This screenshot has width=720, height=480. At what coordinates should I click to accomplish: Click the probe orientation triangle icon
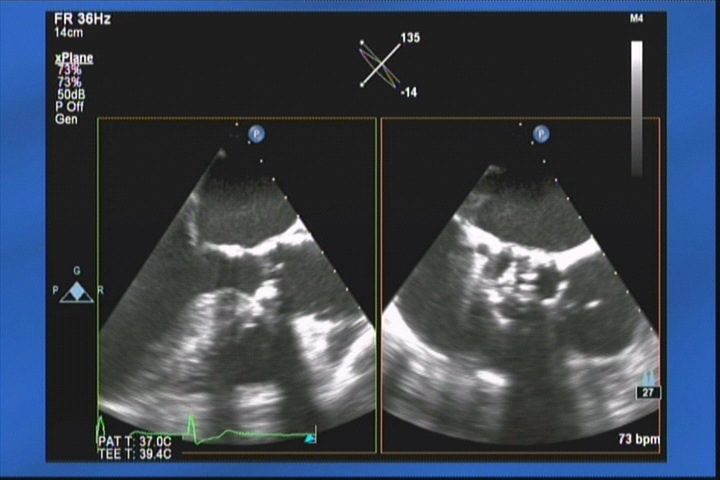77,292
